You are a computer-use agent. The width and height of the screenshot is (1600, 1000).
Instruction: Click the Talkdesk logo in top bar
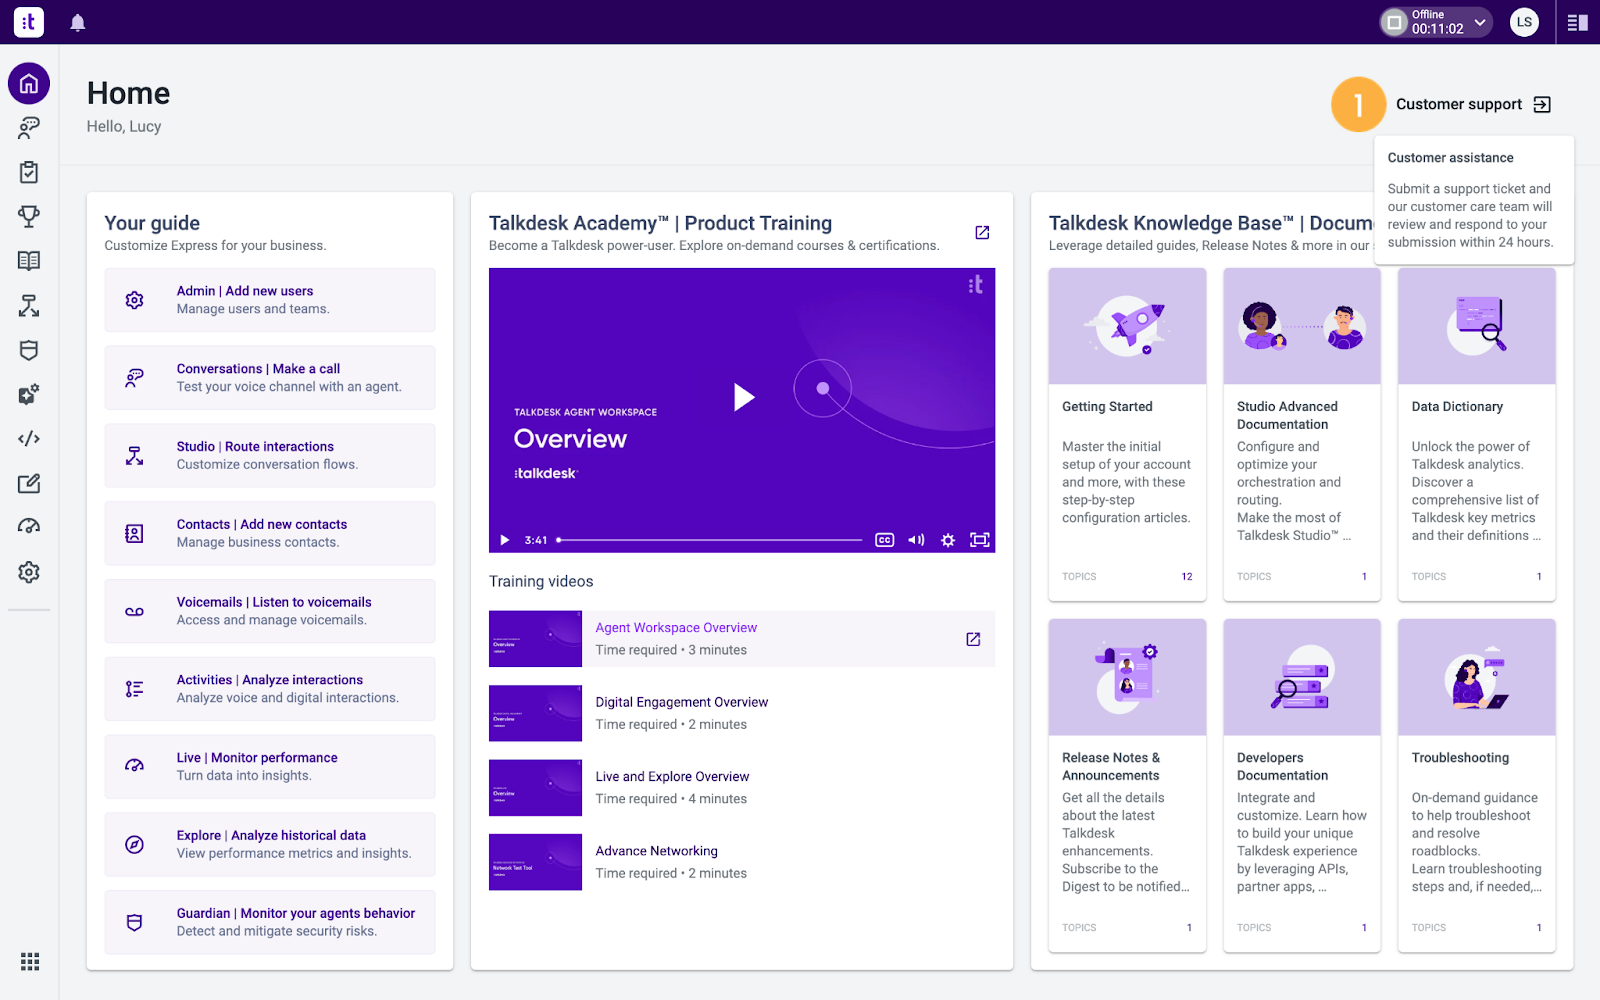tap(29, 22)
